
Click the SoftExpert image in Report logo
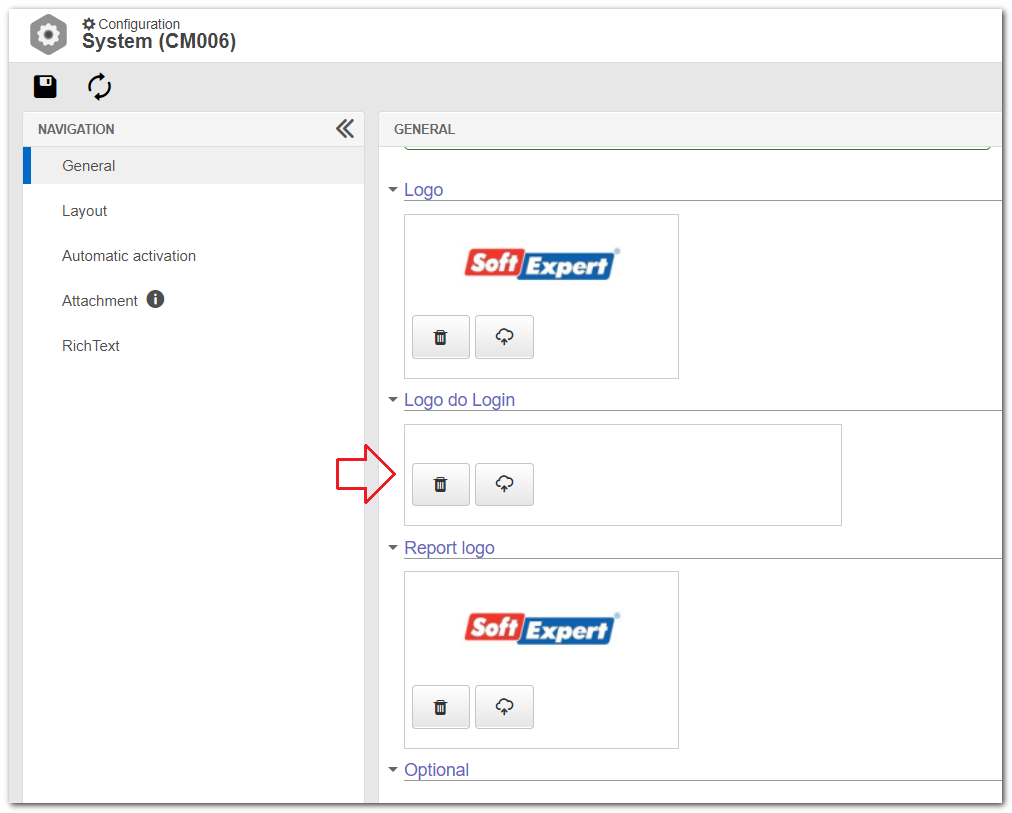coord(542,628)
